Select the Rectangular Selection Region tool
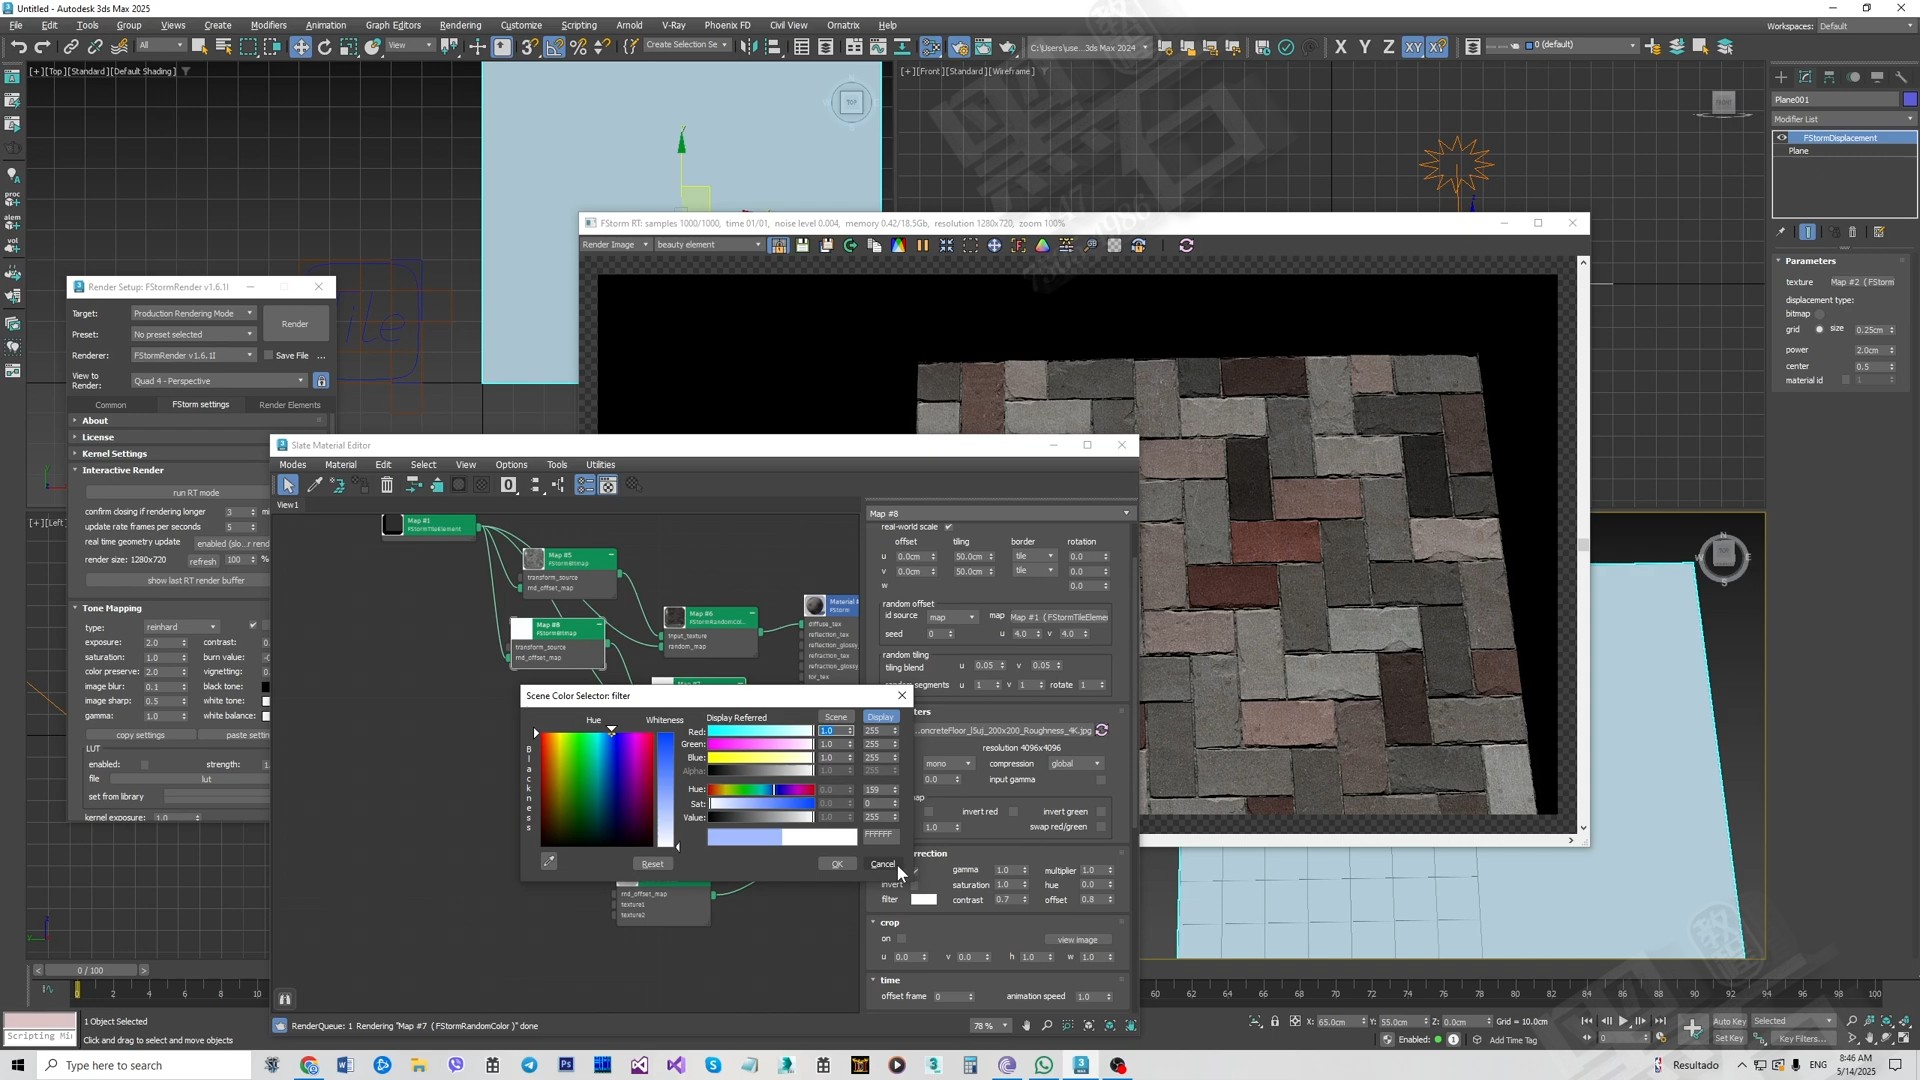The width and height of the screenshot is (1920, 1080). point(248,47)
